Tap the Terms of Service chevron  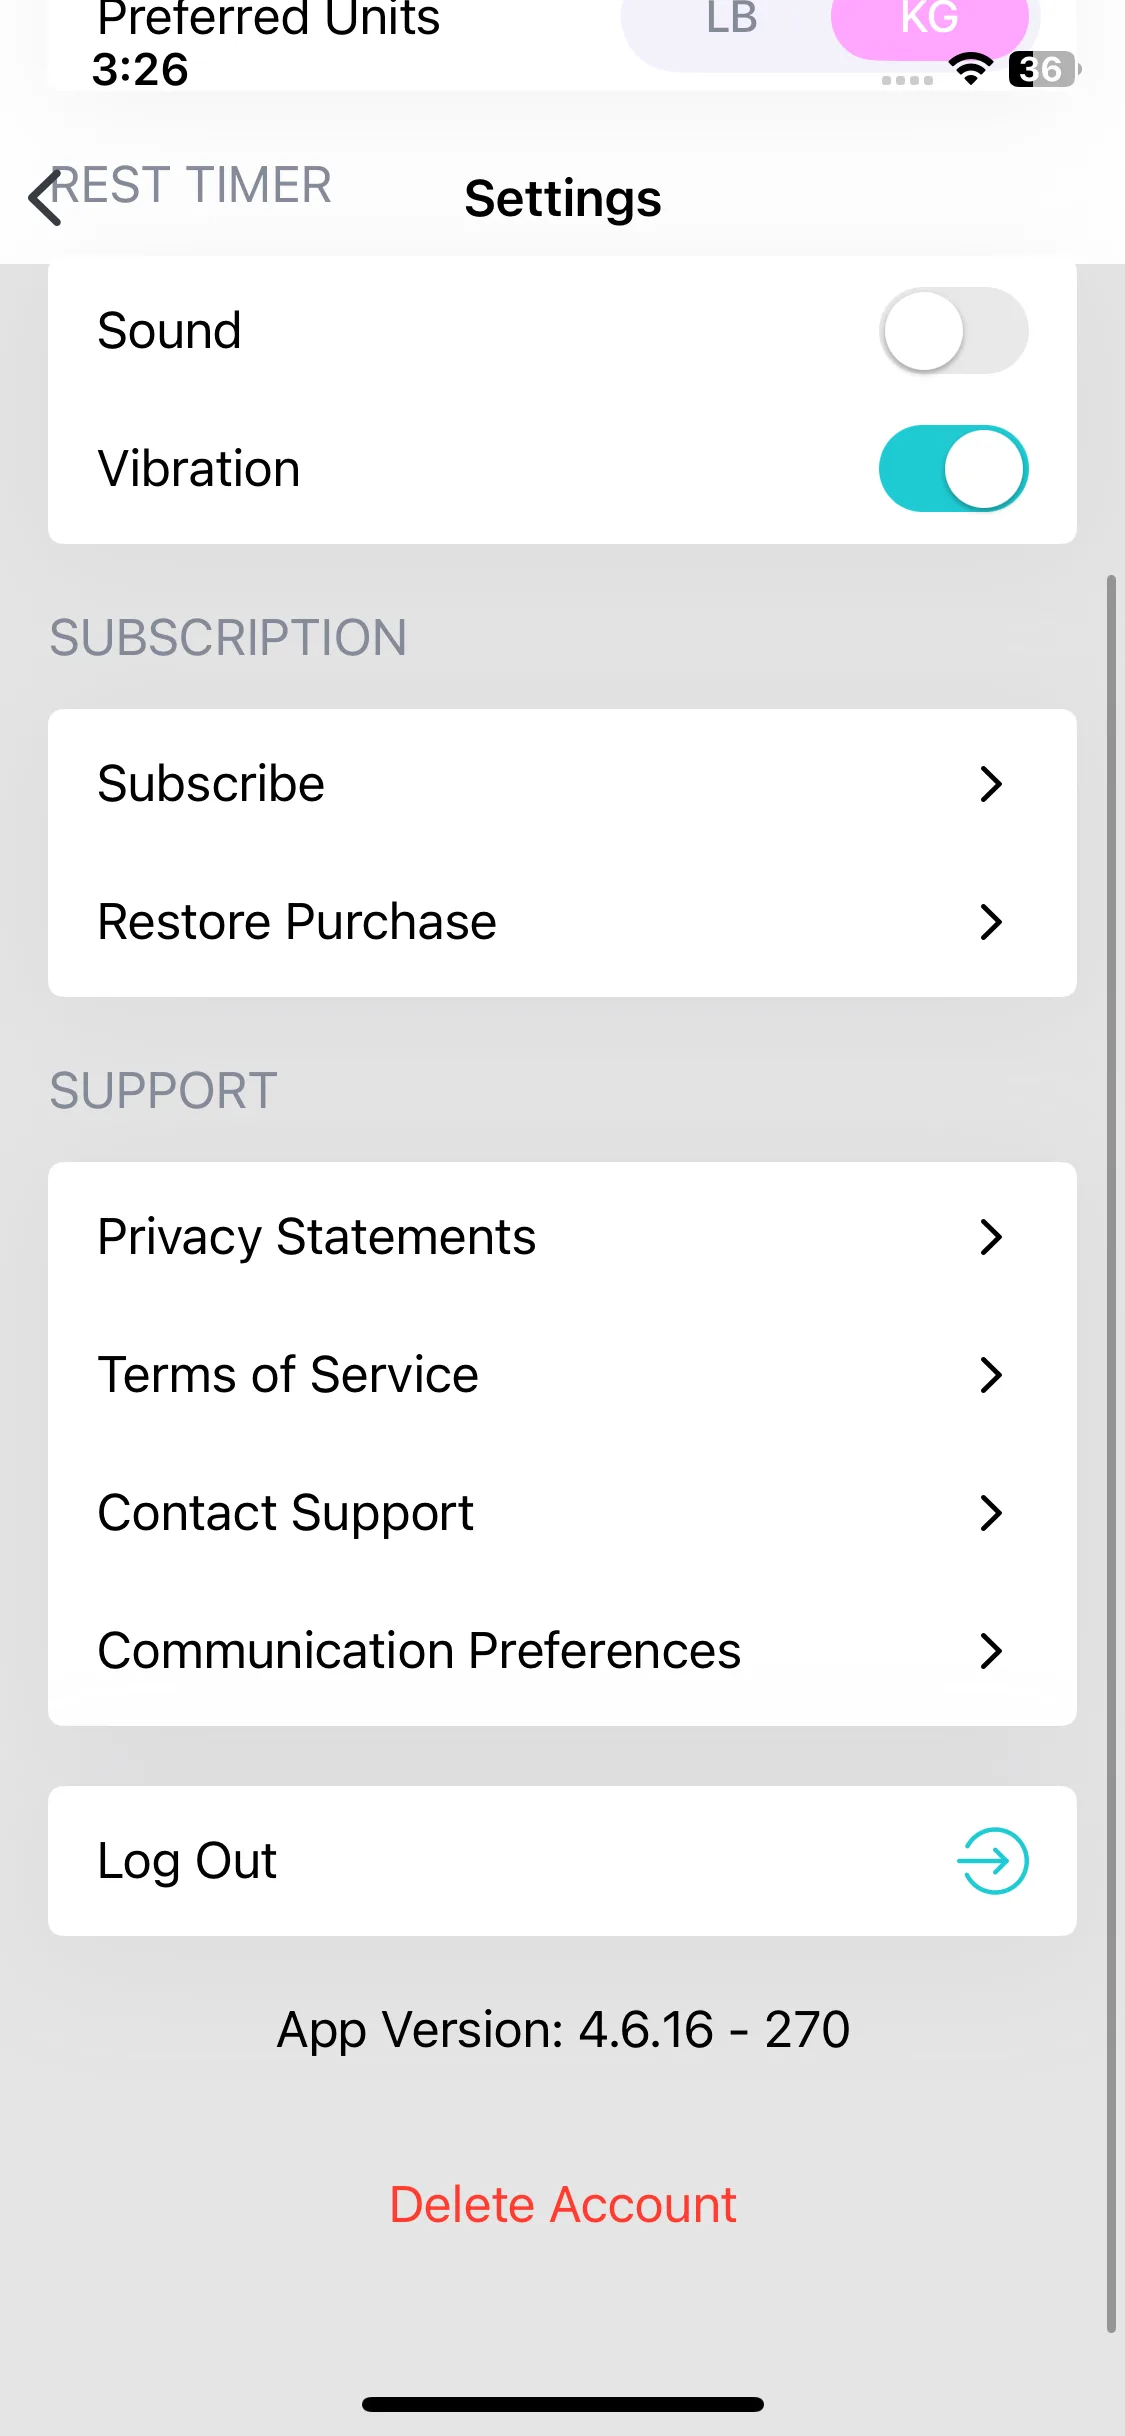tap(990, 1375)
